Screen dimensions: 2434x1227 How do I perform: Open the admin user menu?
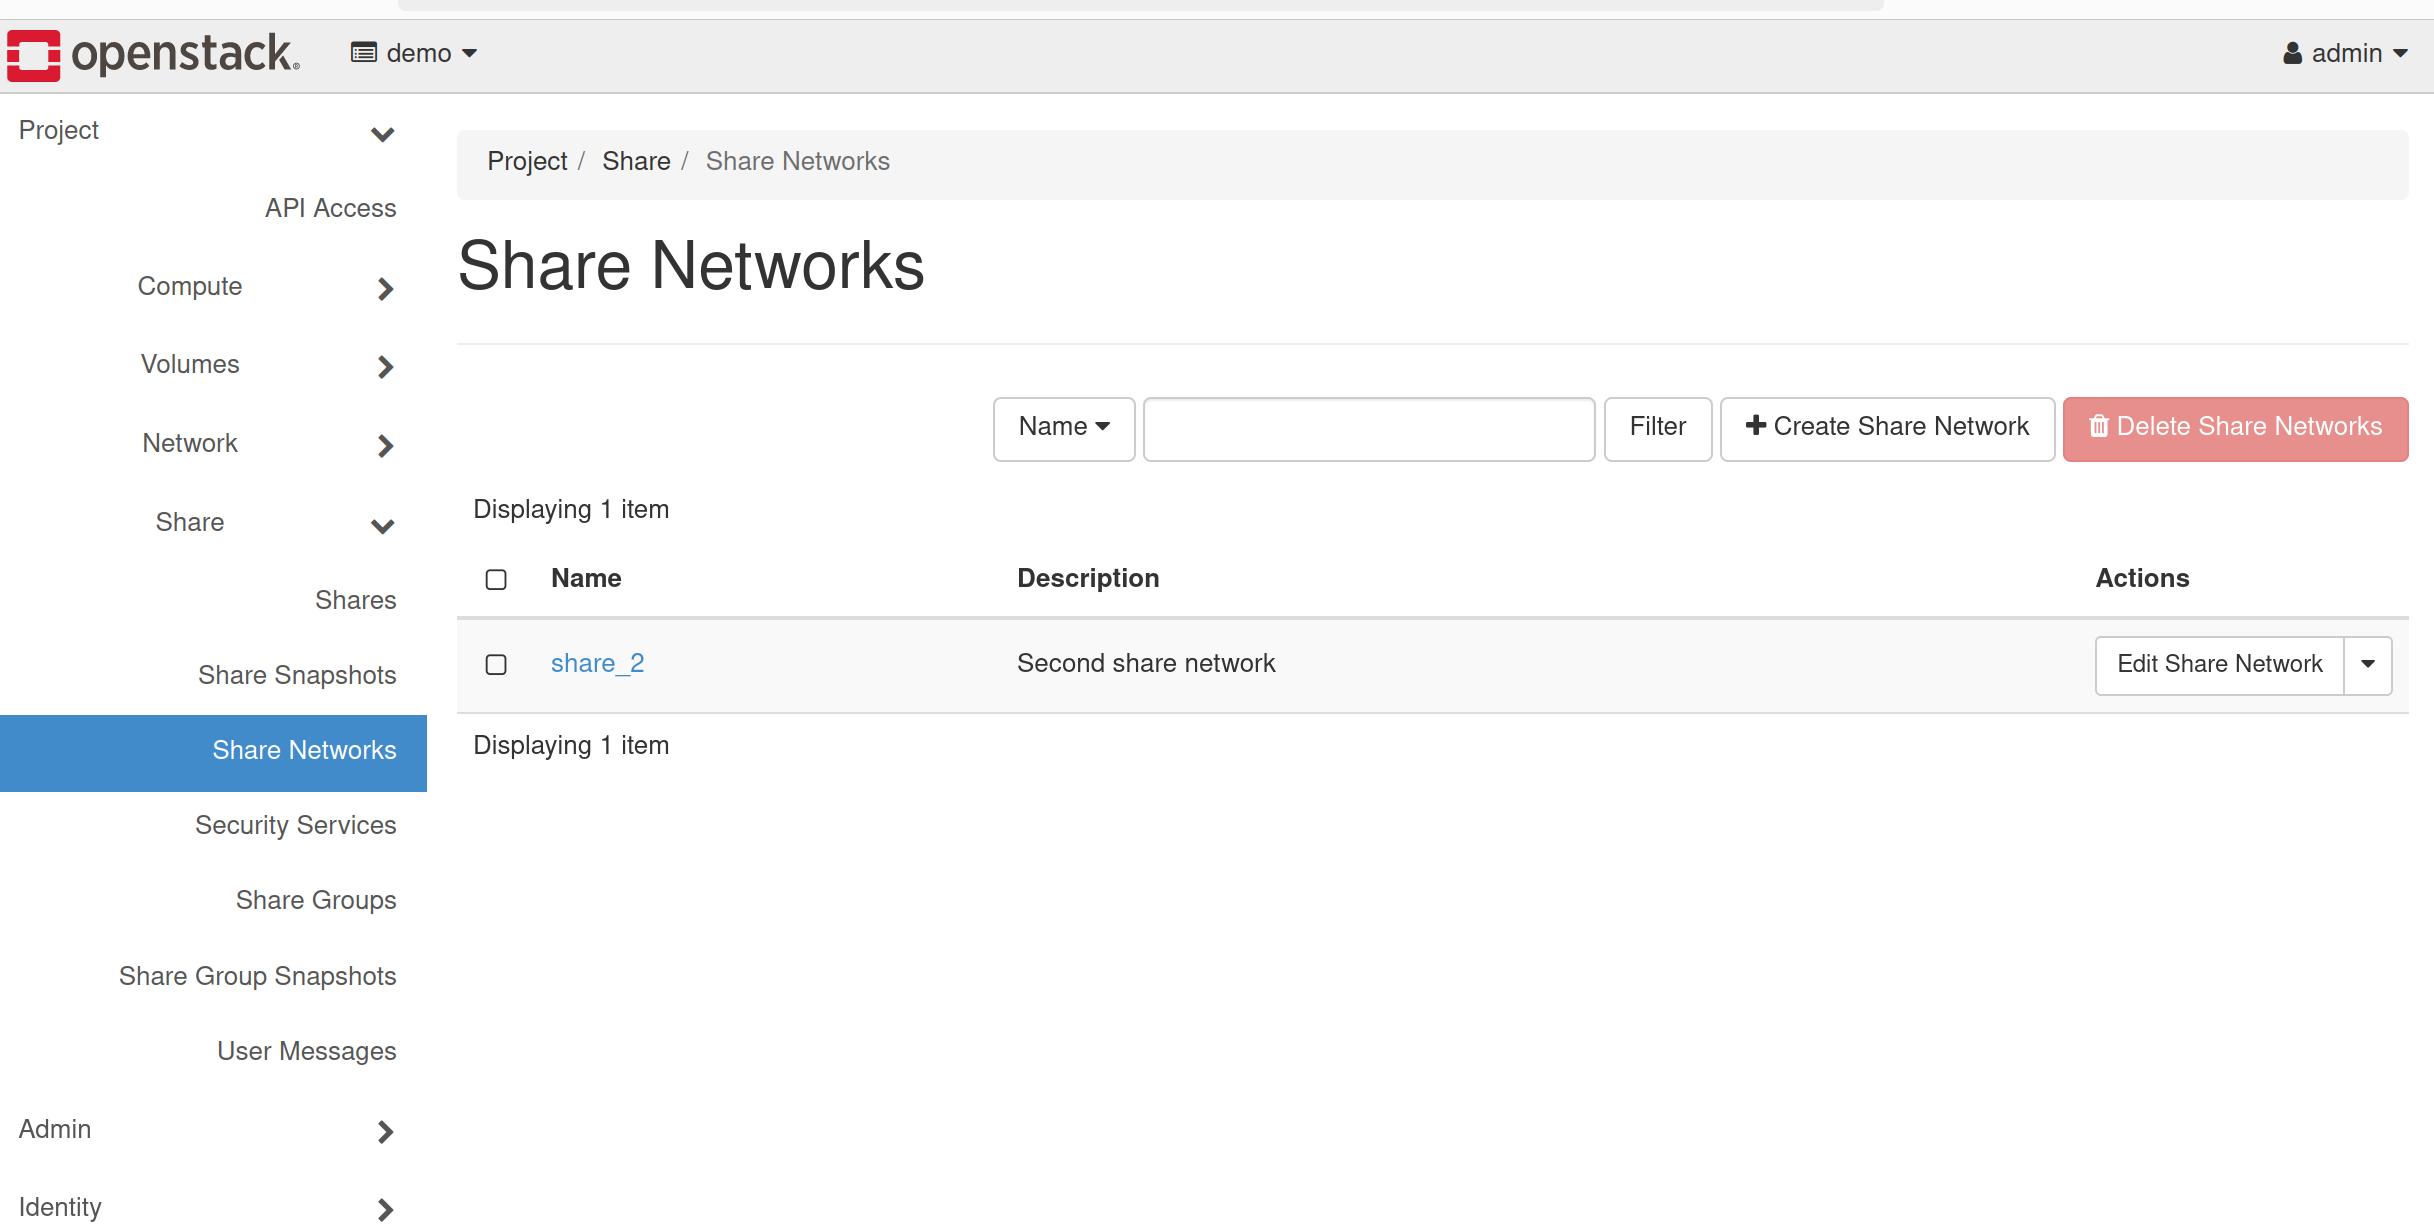(x=2344, y=53)
